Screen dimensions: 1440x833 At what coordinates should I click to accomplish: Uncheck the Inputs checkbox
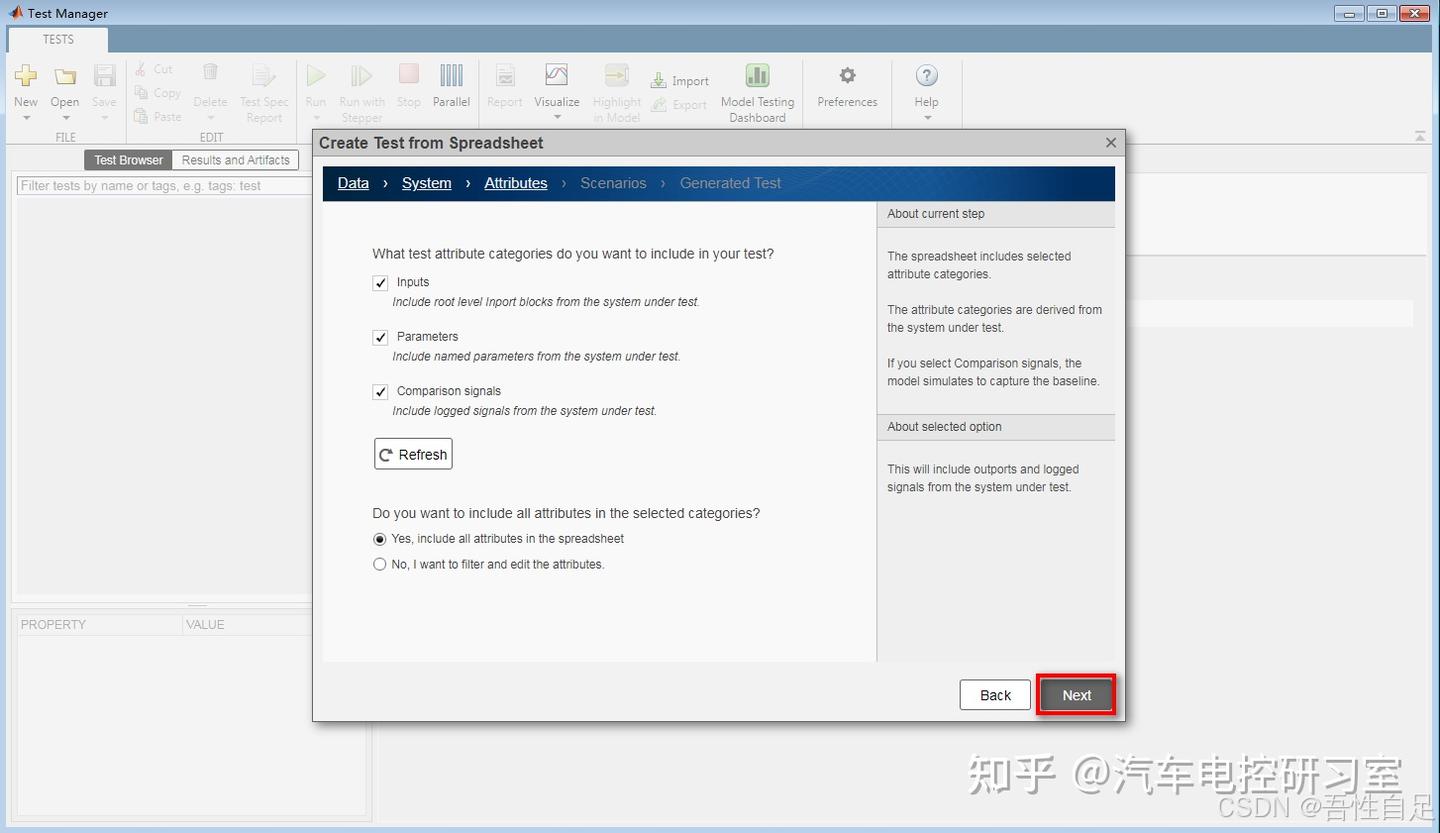pos(380,283)
